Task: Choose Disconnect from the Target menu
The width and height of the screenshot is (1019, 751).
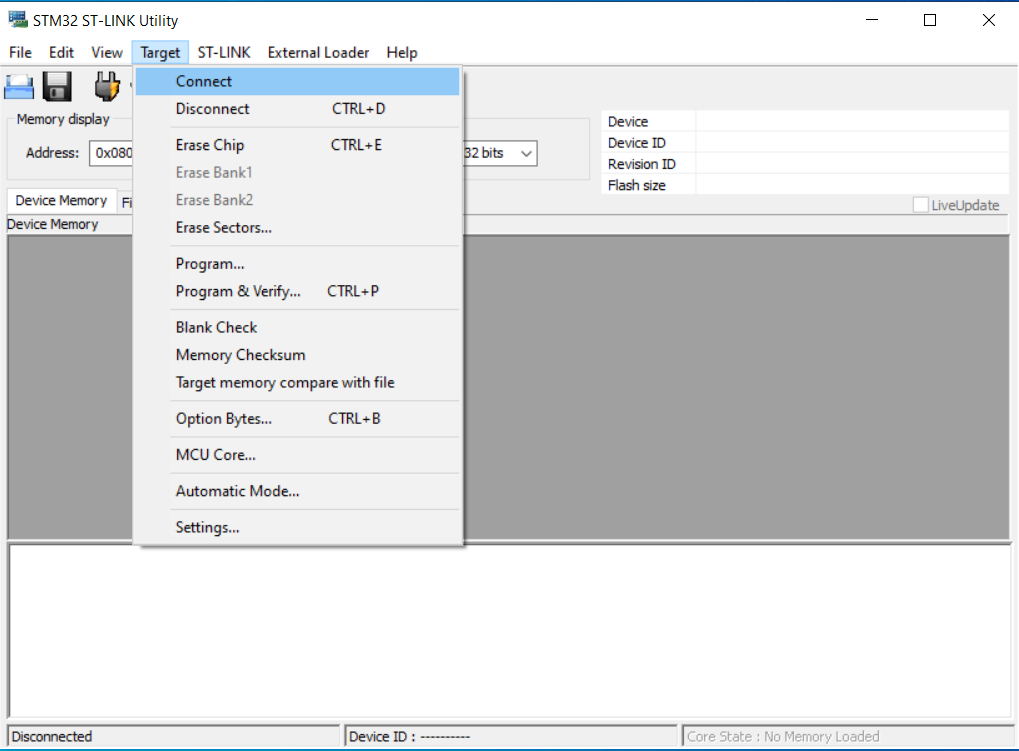Action: 213,109
